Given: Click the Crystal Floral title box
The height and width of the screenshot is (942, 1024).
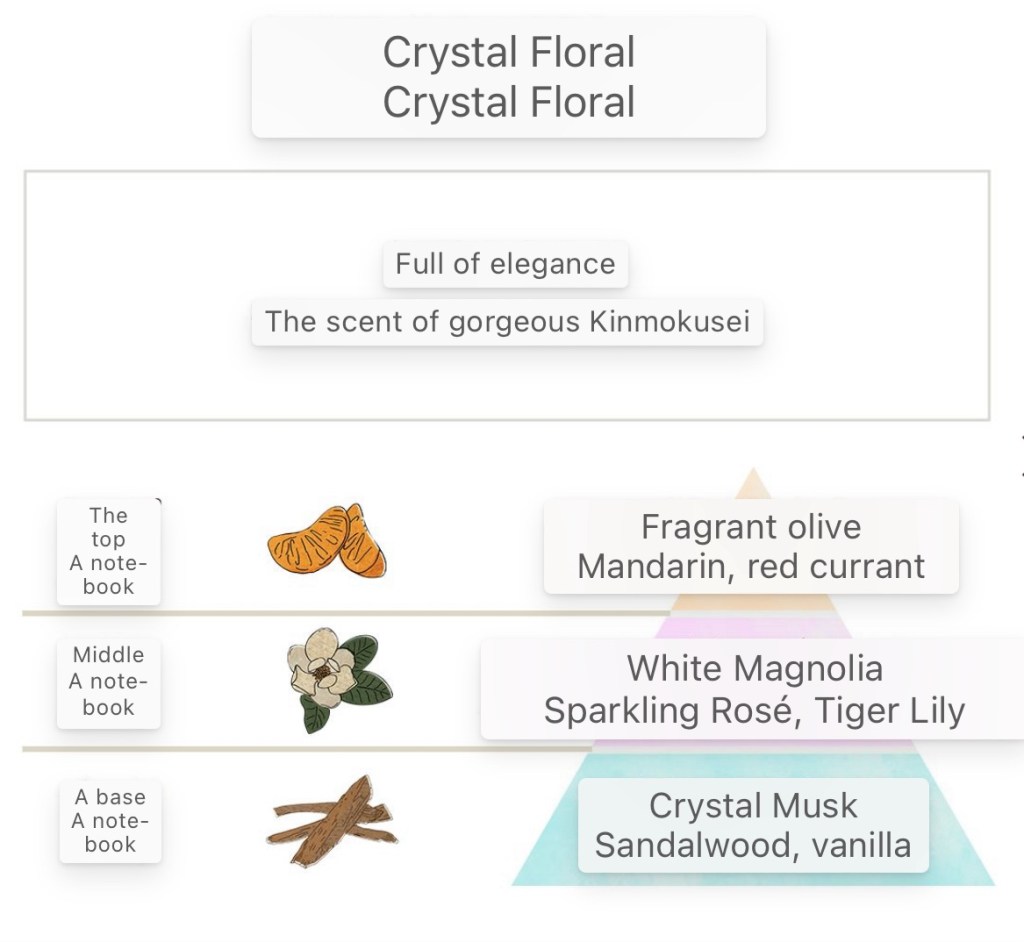Looking at the screenshot, I should (x=508, y=77).
